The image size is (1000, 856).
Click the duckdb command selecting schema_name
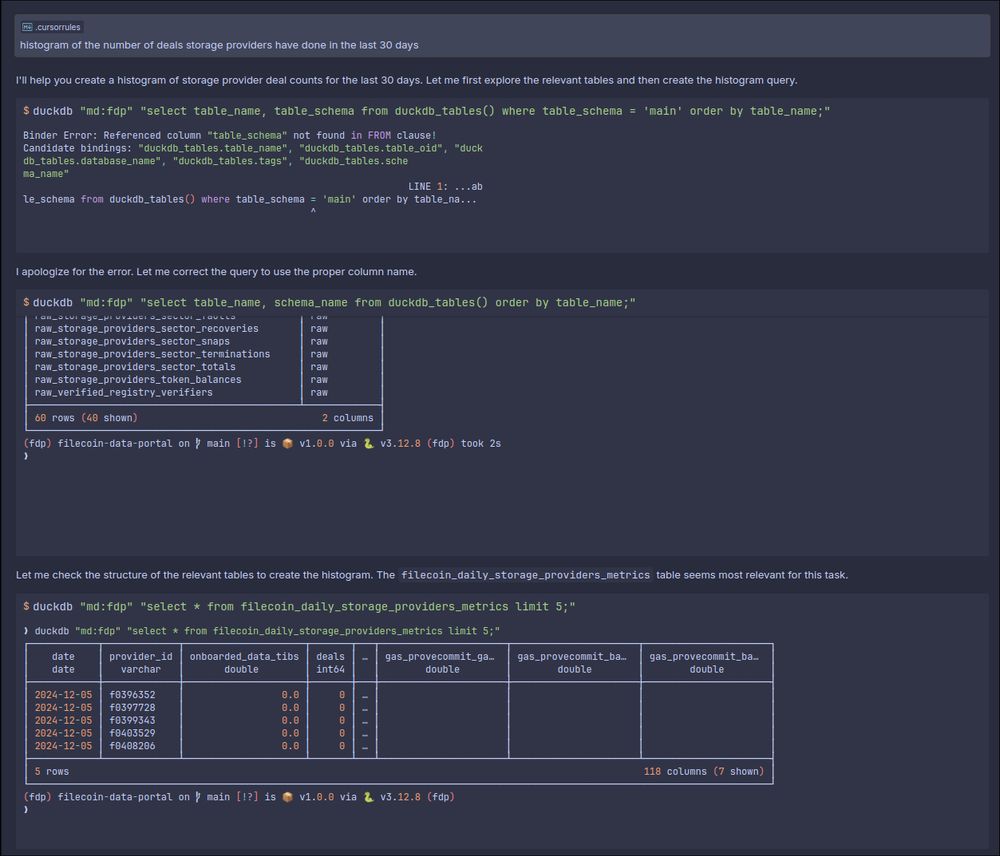tap(329, 302)
